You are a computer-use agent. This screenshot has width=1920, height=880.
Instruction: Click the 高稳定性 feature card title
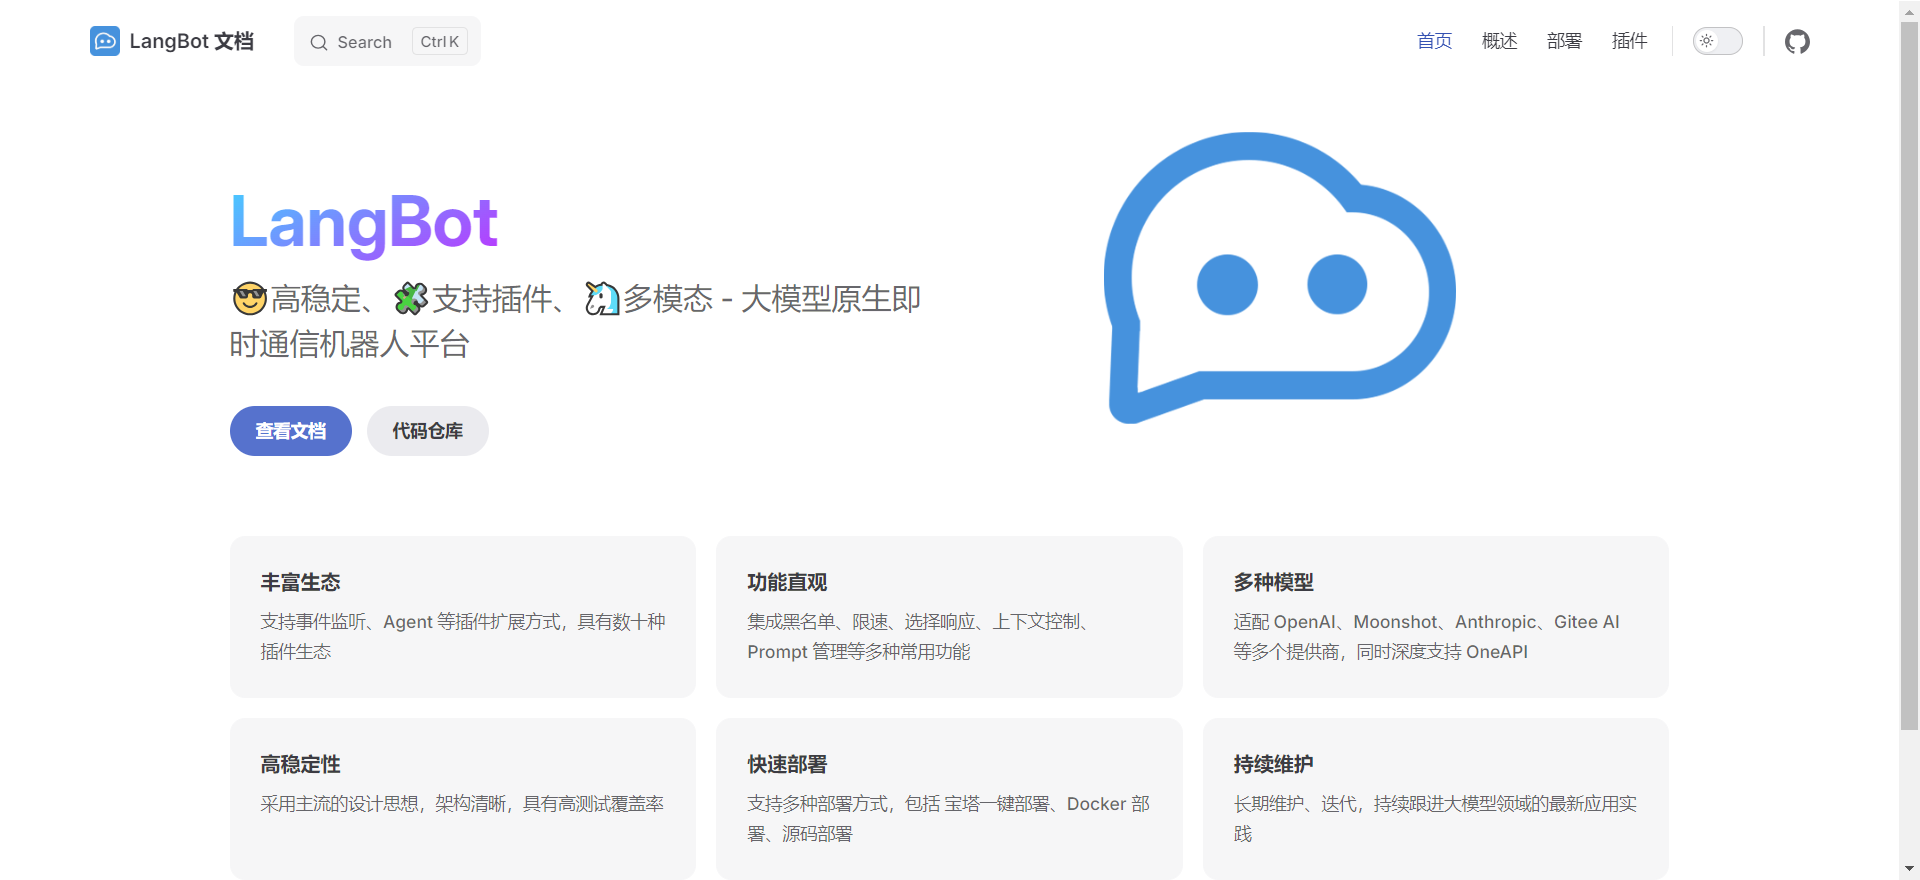pyautogui.click(x=300, y=764)
